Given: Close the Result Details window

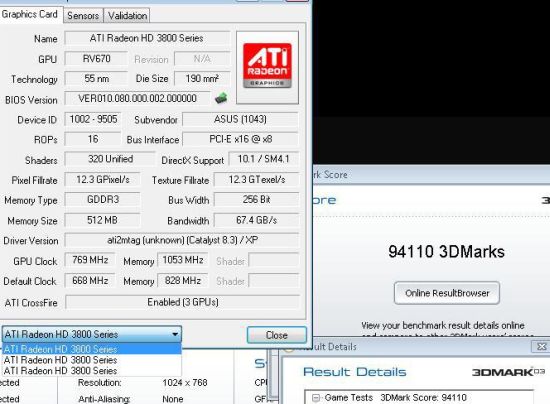Looking at the screenshot, I should (541, 346).
